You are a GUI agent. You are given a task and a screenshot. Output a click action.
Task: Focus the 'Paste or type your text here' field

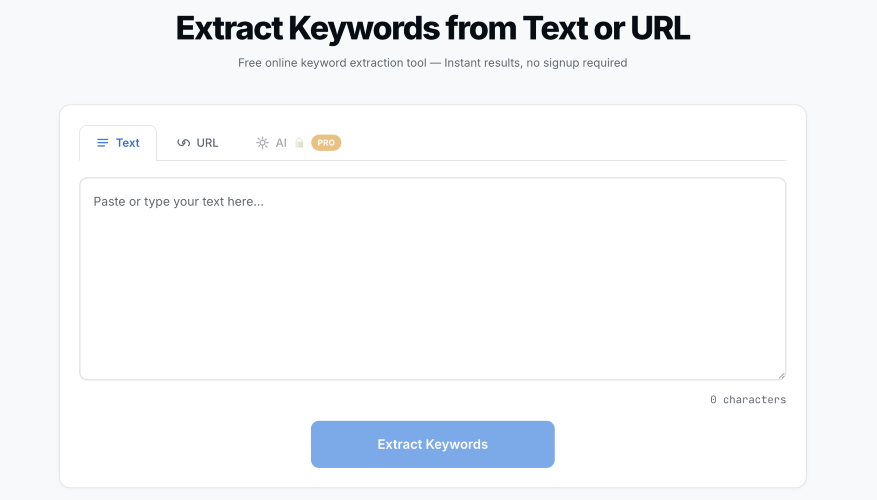[432, 279]
